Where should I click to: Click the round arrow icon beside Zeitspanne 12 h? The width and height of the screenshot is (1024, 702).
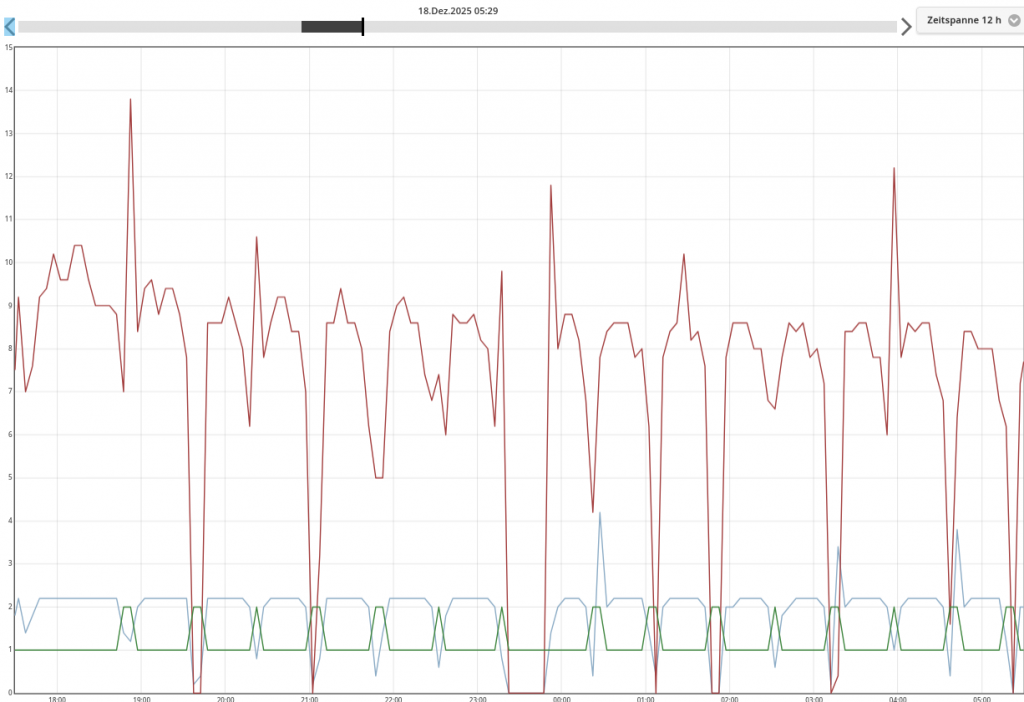[x=1013, y=20]
